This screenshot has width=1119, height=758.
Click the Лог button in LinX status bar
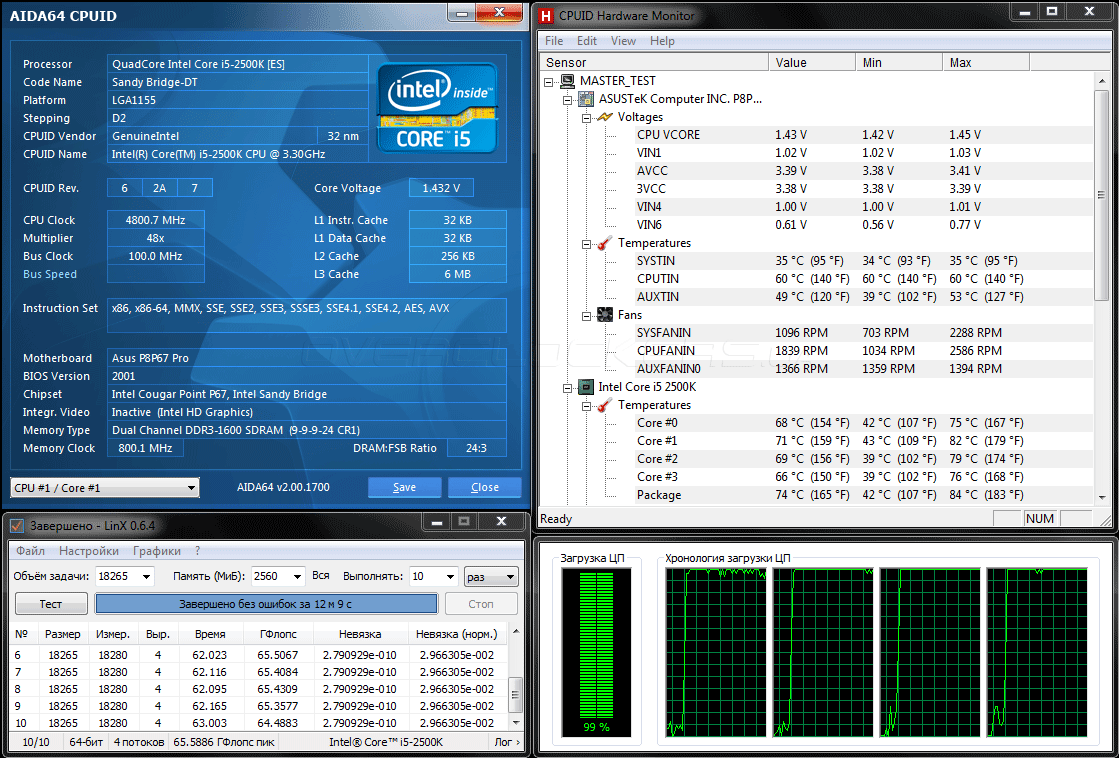point(507,742)
